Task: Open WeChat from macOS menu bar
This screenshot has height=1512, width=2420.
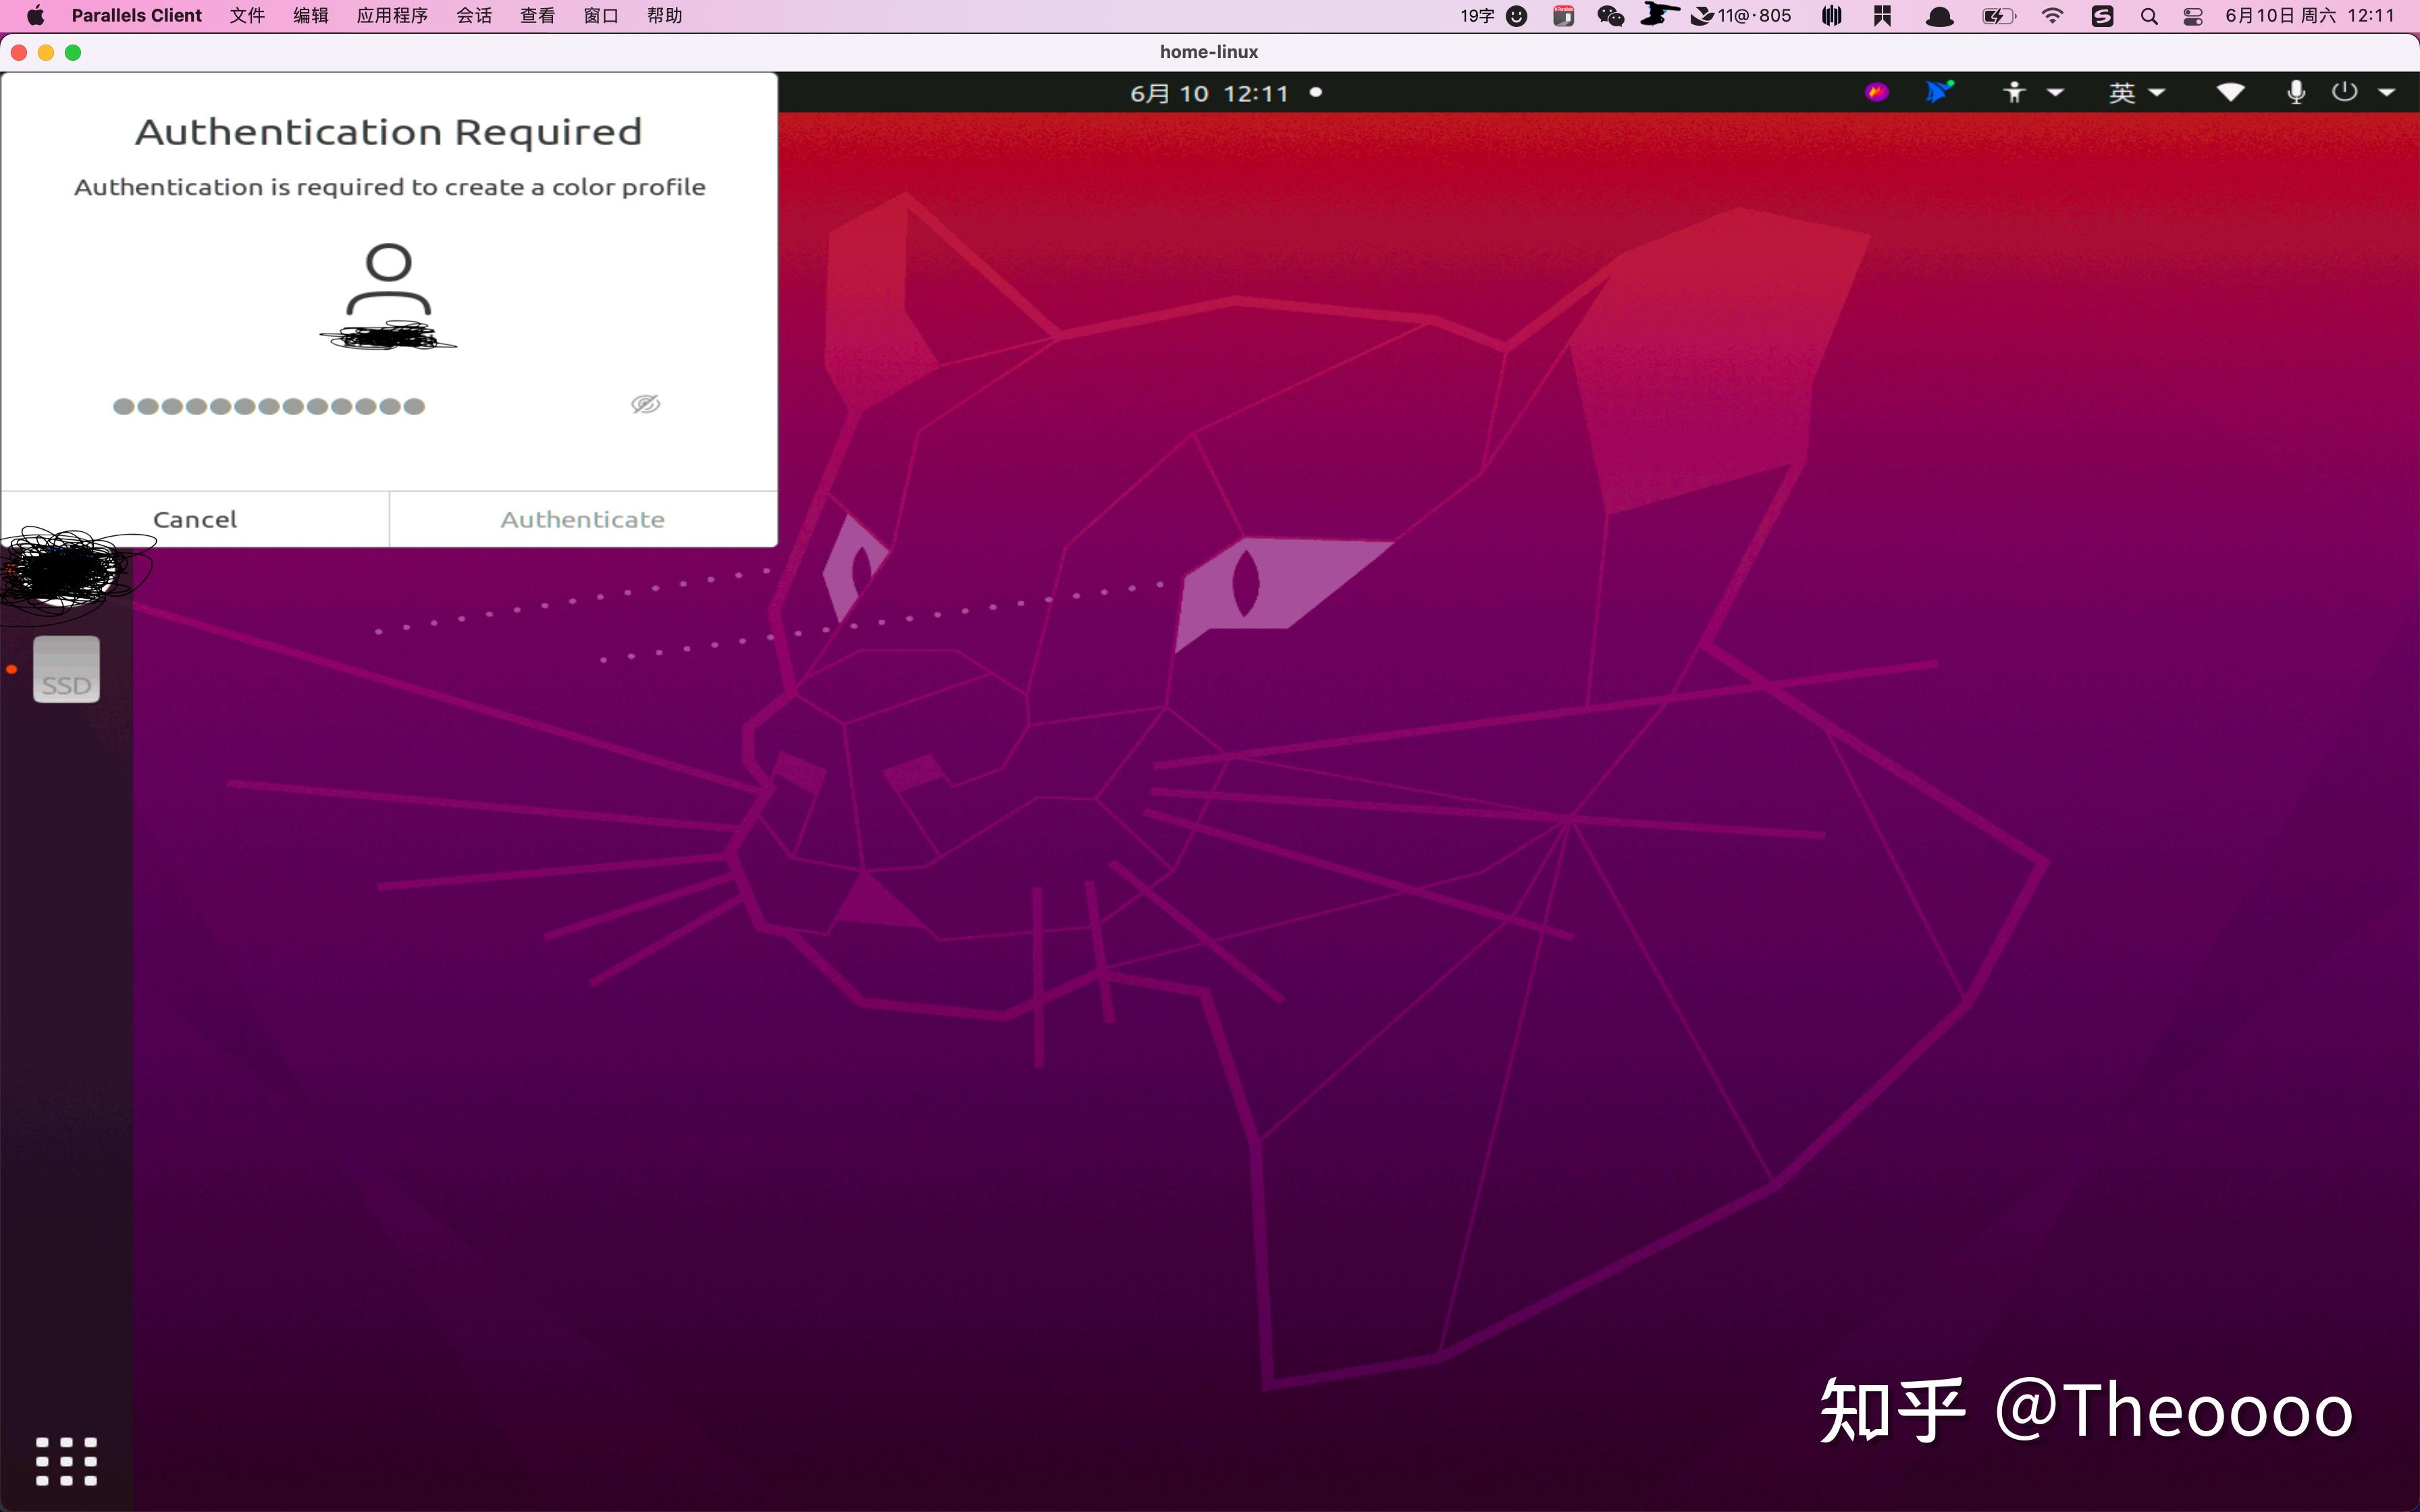Action: (x=1610, y=16)
